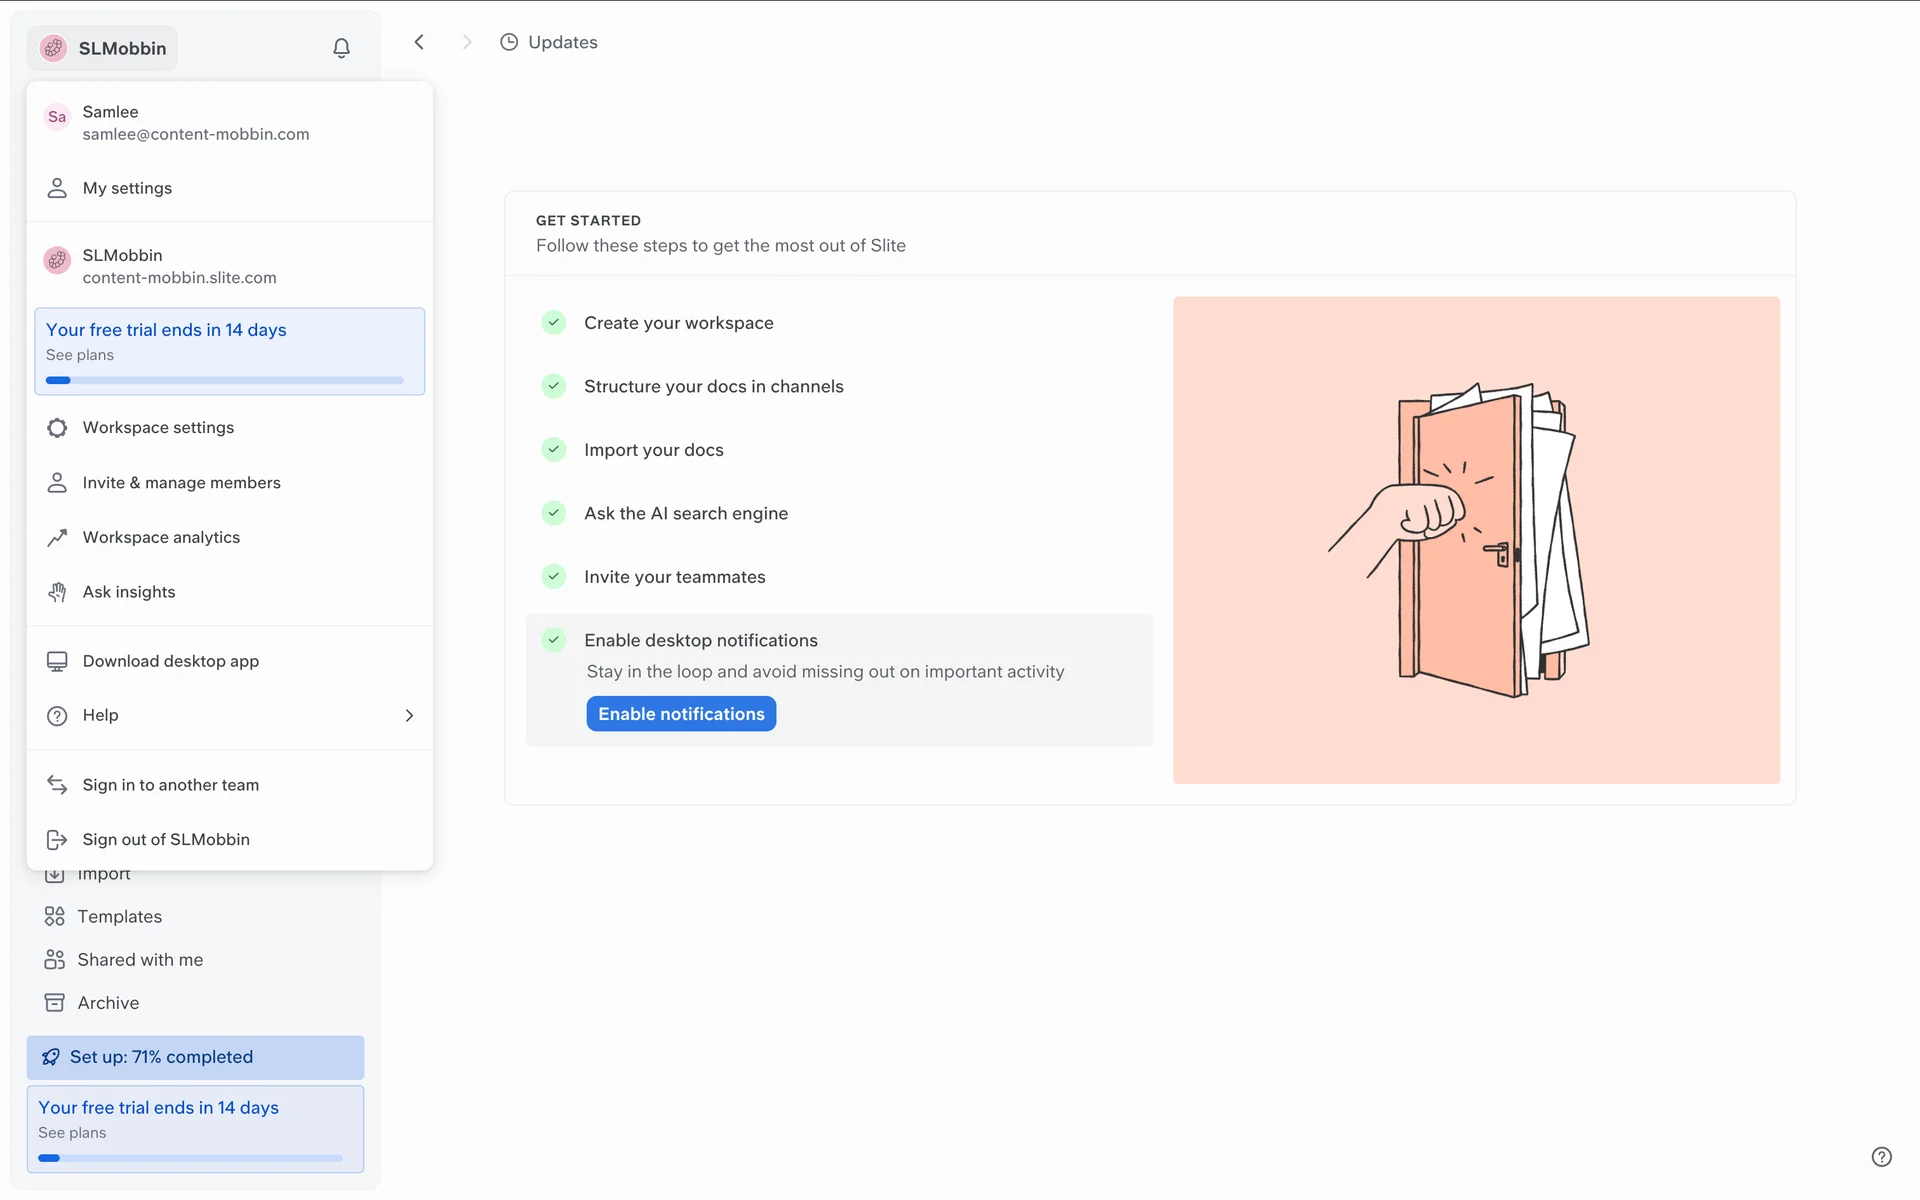
Task: Click the forward navigation arrow
Action: pyautogui.click(x=467, y=42)
